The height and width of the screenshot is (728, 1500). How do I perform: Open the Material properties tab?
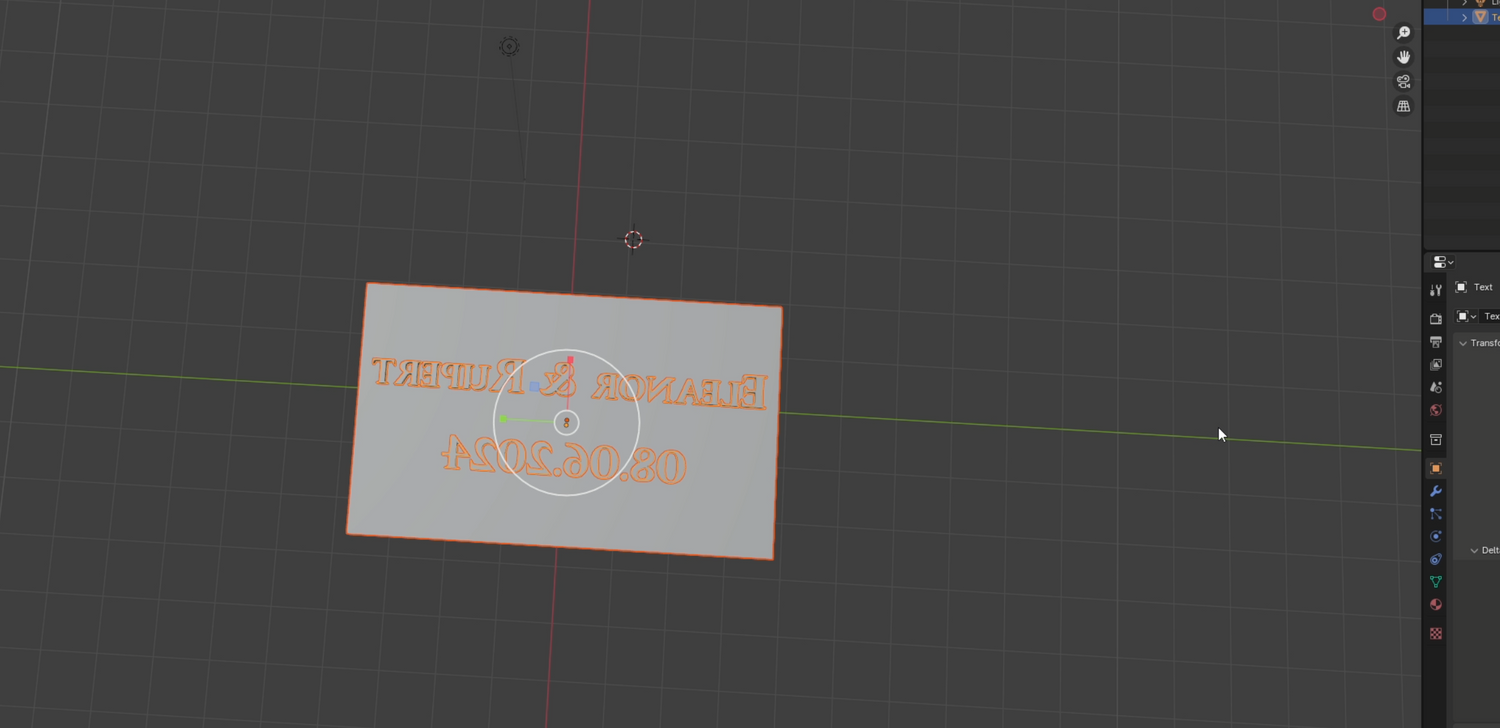pyautogui.click(x=1436, y=604)
